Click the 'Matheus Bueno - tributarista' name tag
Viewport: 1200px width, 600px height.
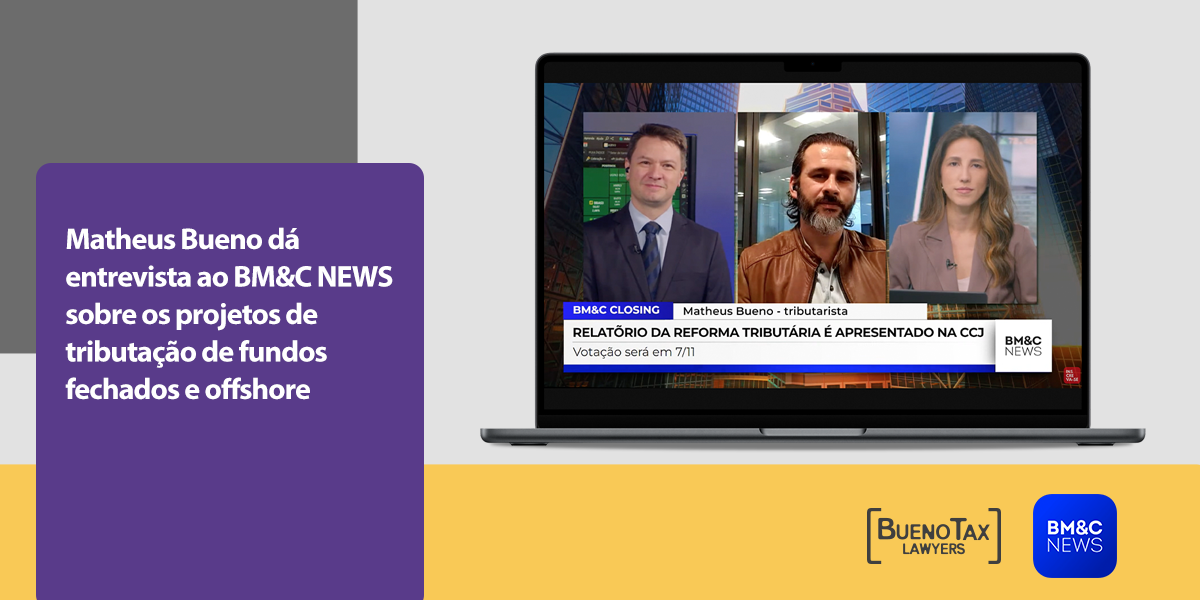765,311
